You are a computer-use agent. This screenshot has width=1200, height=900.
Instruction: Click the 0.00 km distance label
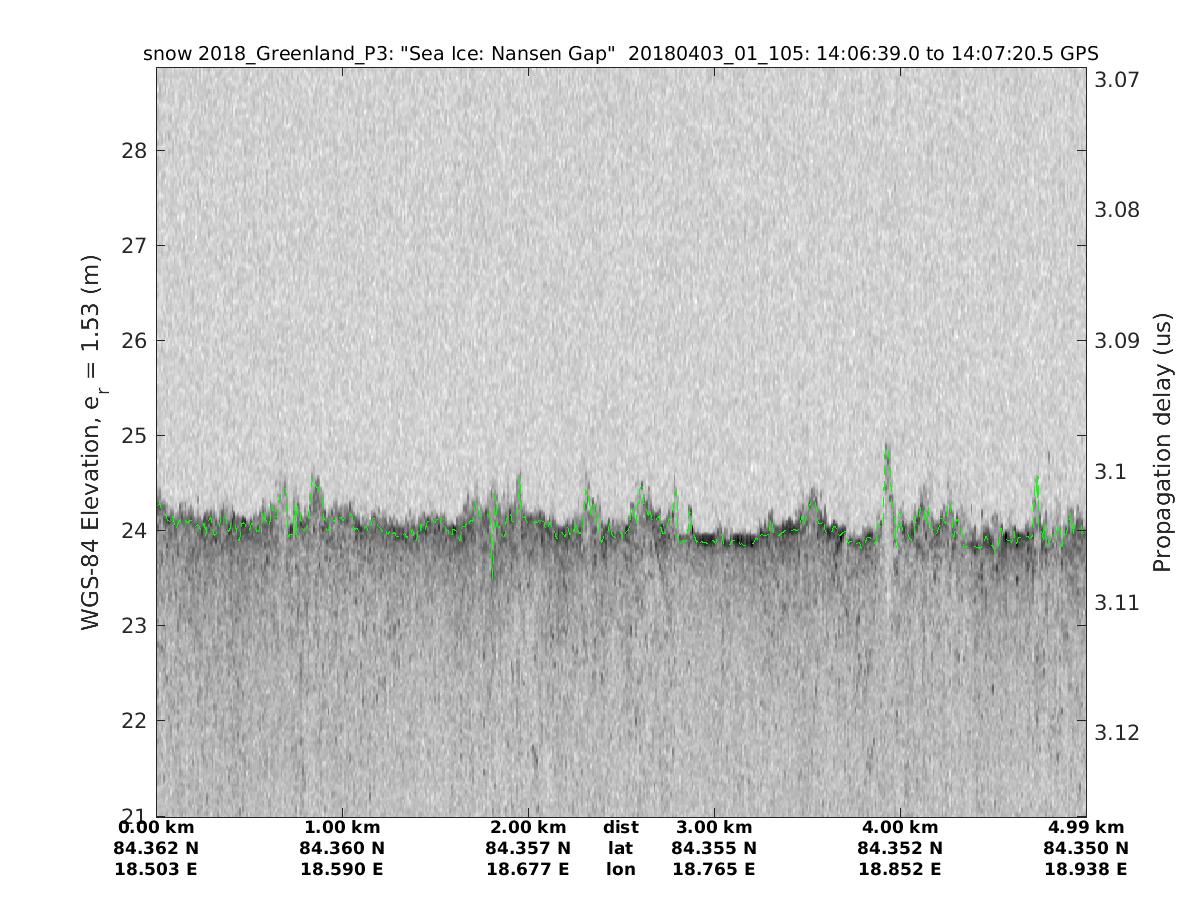tap(156, 828)
